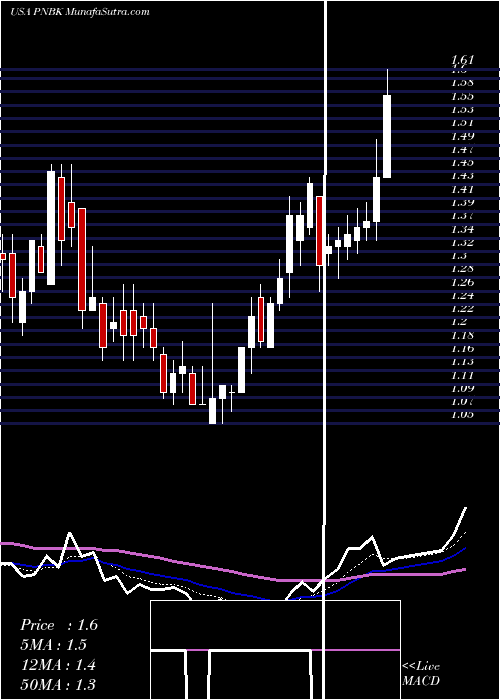The height and width of the screenshot is (700, 500).
Task: Click the 1.28 price axis label
Action: tap(462, 269)
